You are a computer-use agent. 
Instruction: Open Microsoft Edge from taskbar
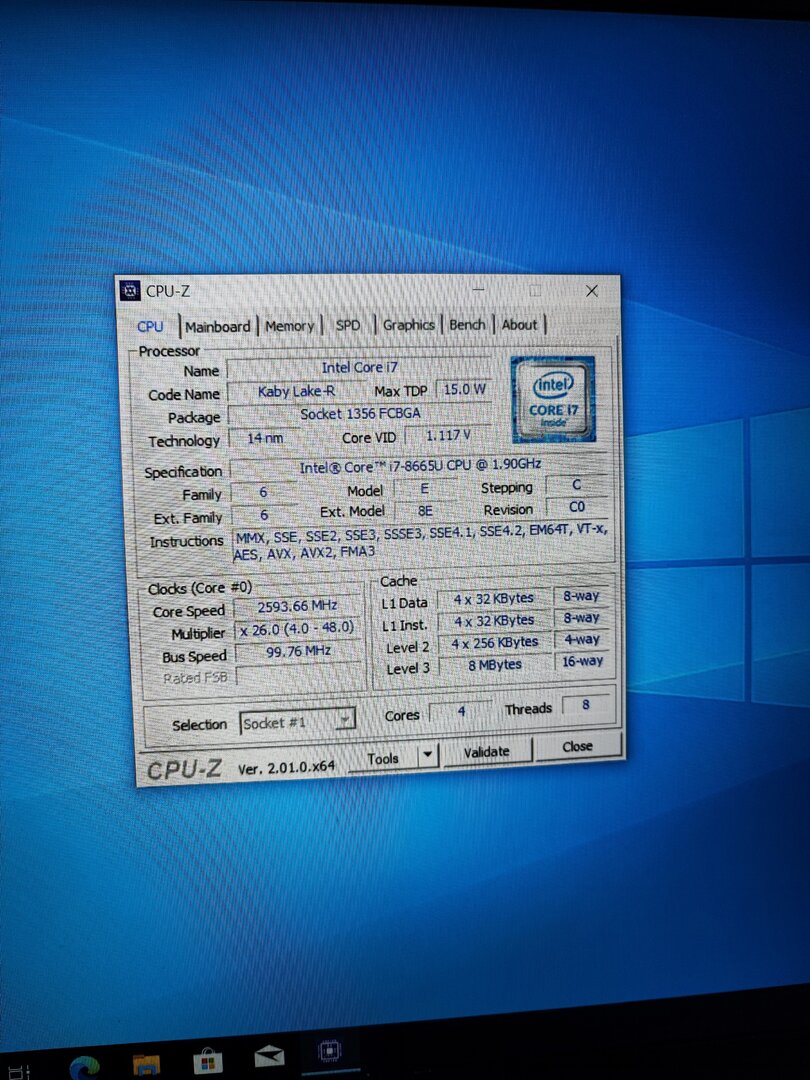point(85,1067)
